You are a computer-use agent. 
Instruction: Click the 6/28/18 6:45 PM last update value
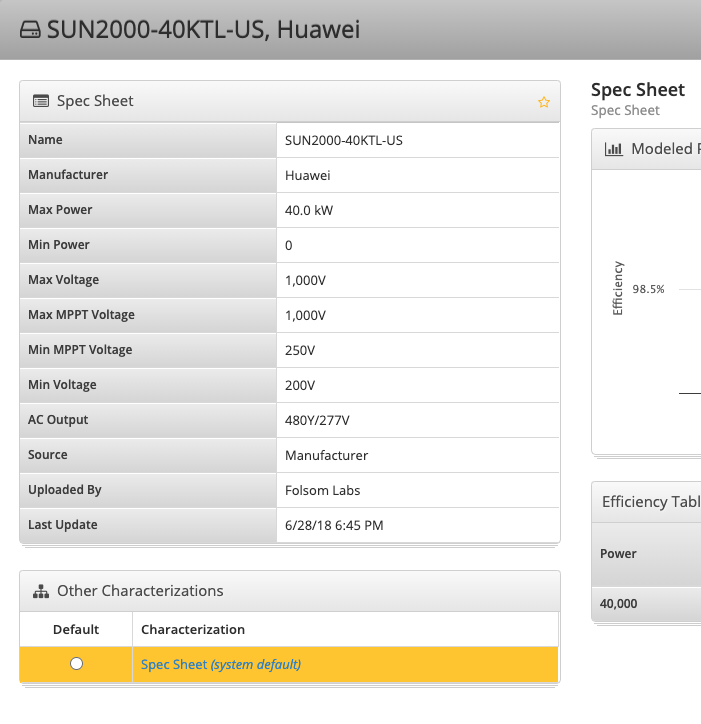coord(334,525)
